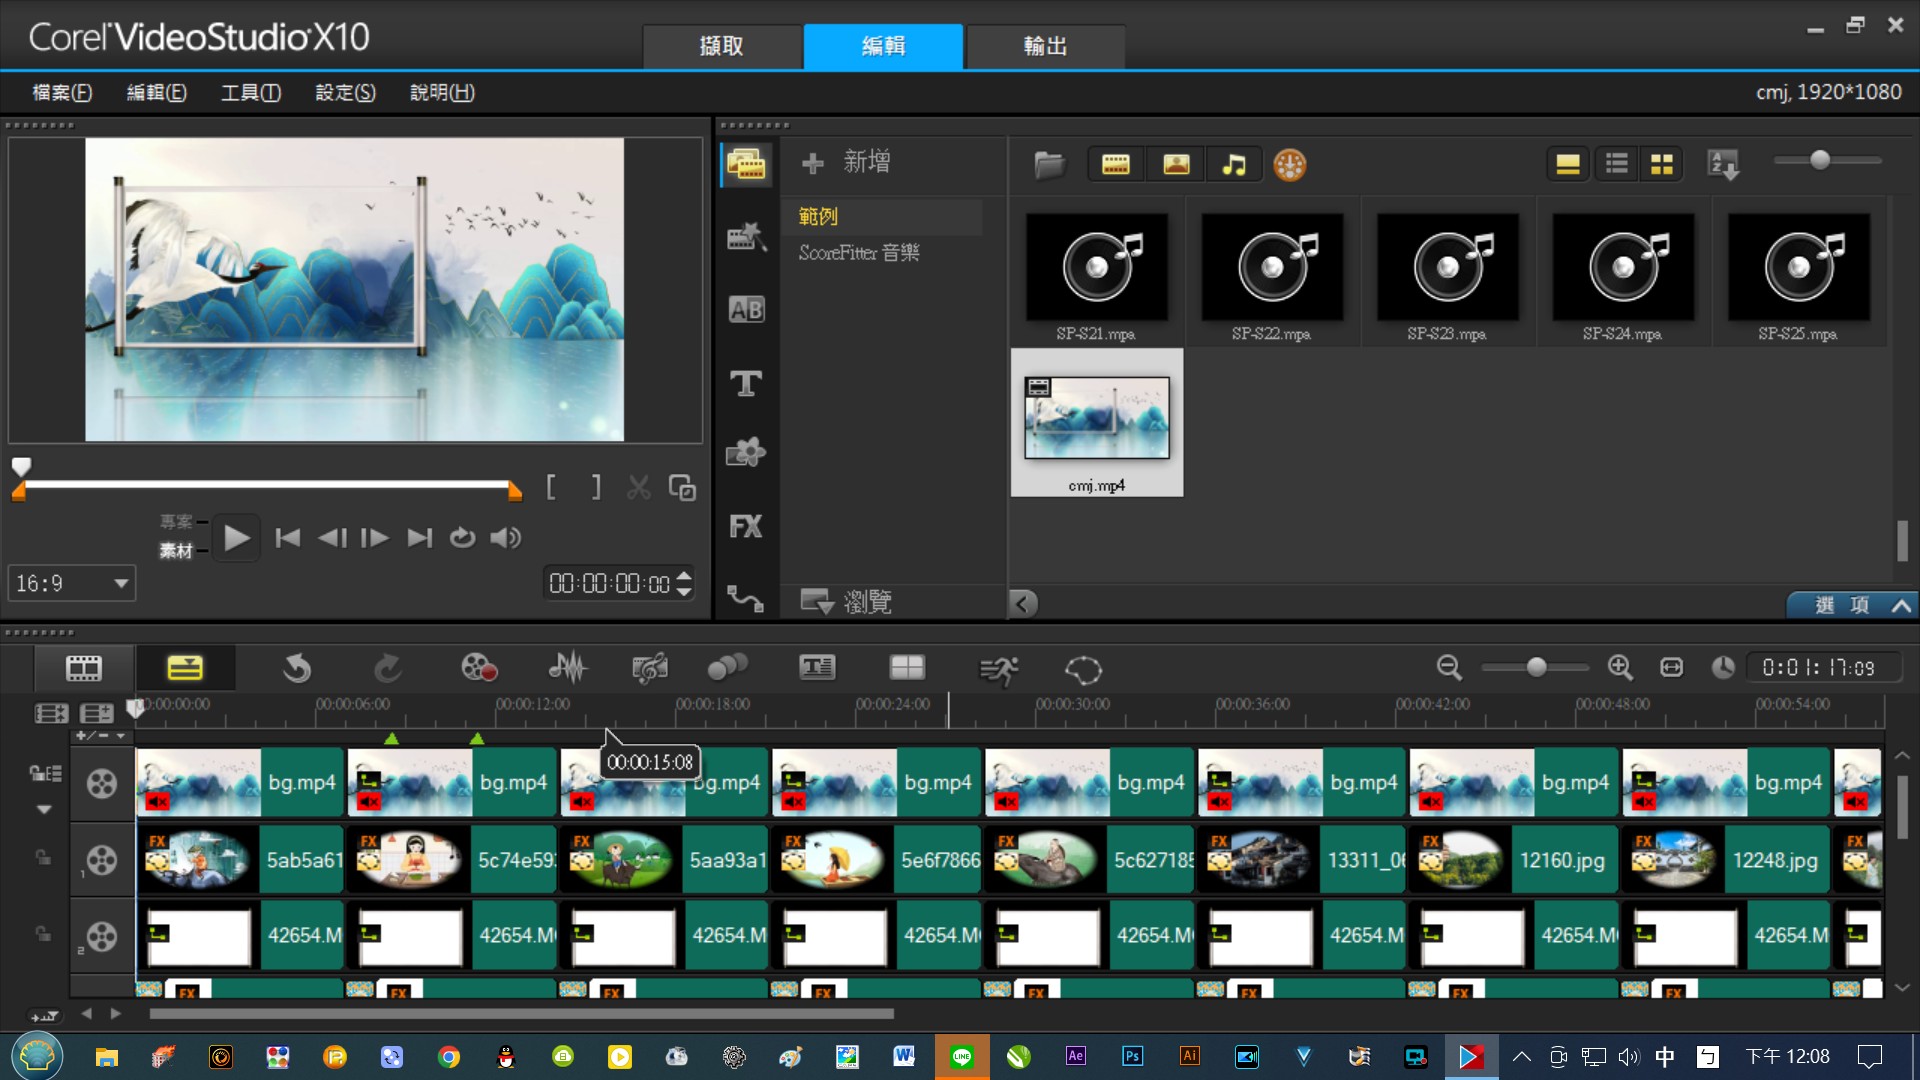The height and width of the screenshot is (1080, 1920).
Task: Open the 編輯(E) menu
Action: (157, 92)
